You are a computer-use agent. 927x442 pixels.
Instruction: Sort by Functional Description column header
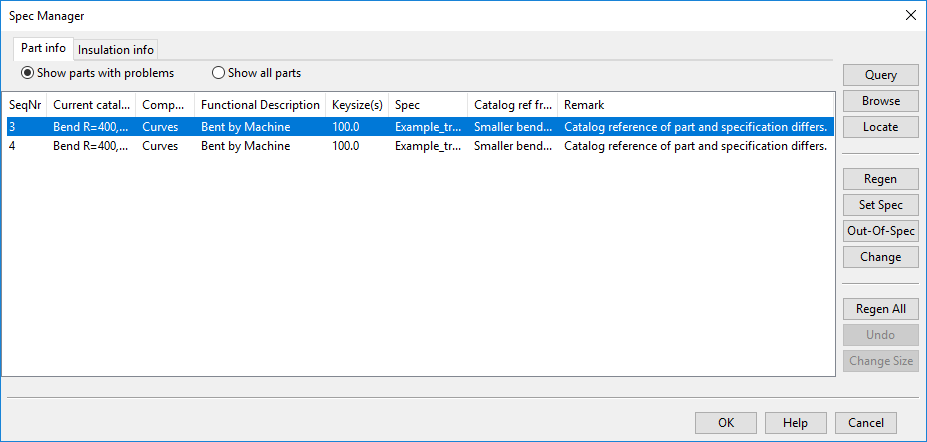coord(260,105)
